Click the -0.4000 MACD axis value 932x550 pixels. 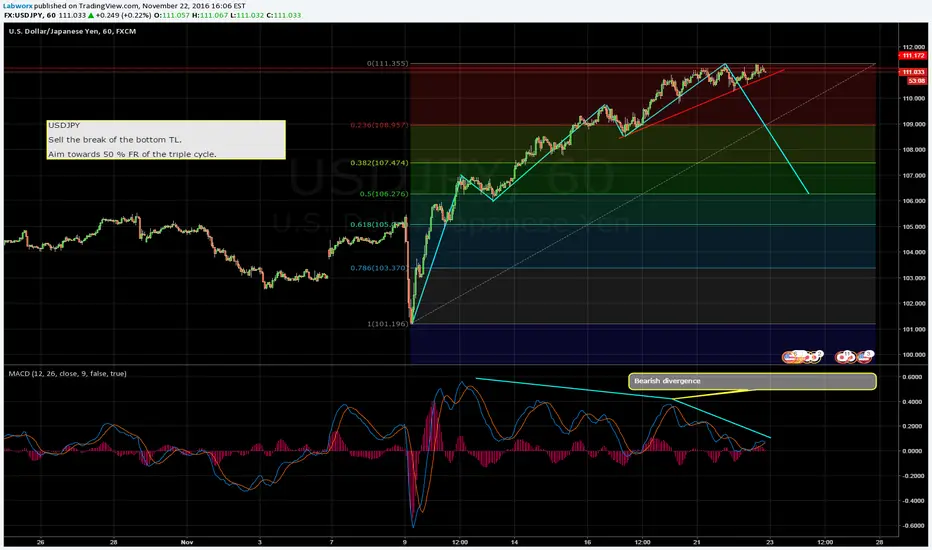coord(911,501)
